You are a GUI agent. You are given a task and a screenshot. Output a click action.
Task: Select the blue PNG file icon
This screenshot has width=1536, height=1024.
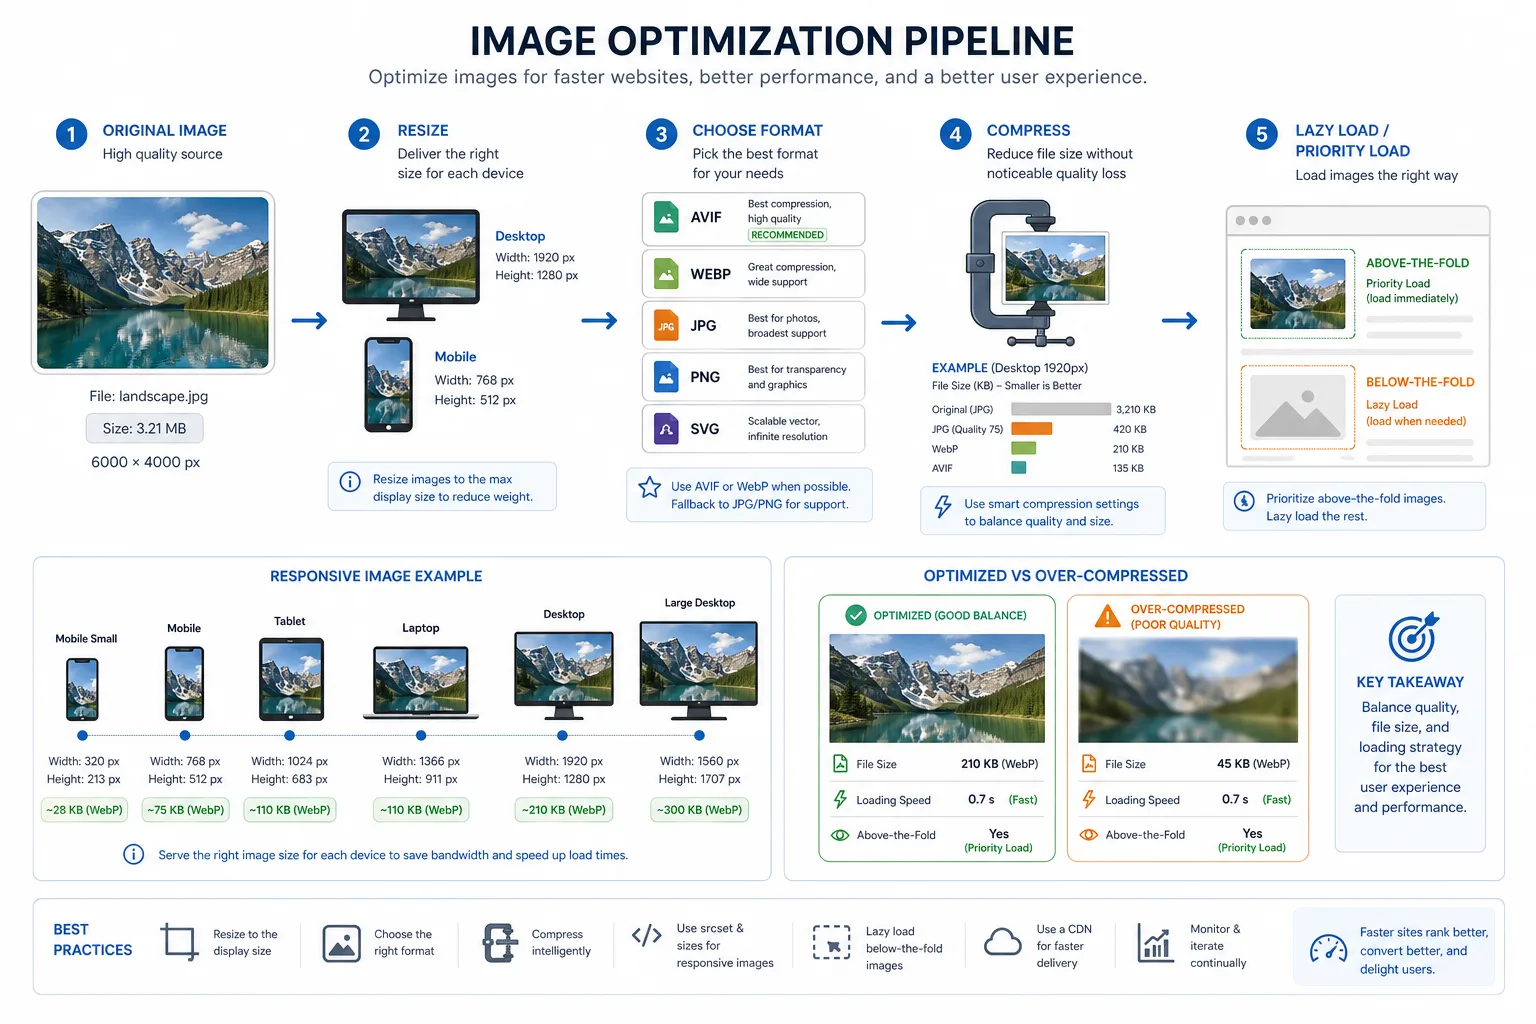tap(666, 377)
